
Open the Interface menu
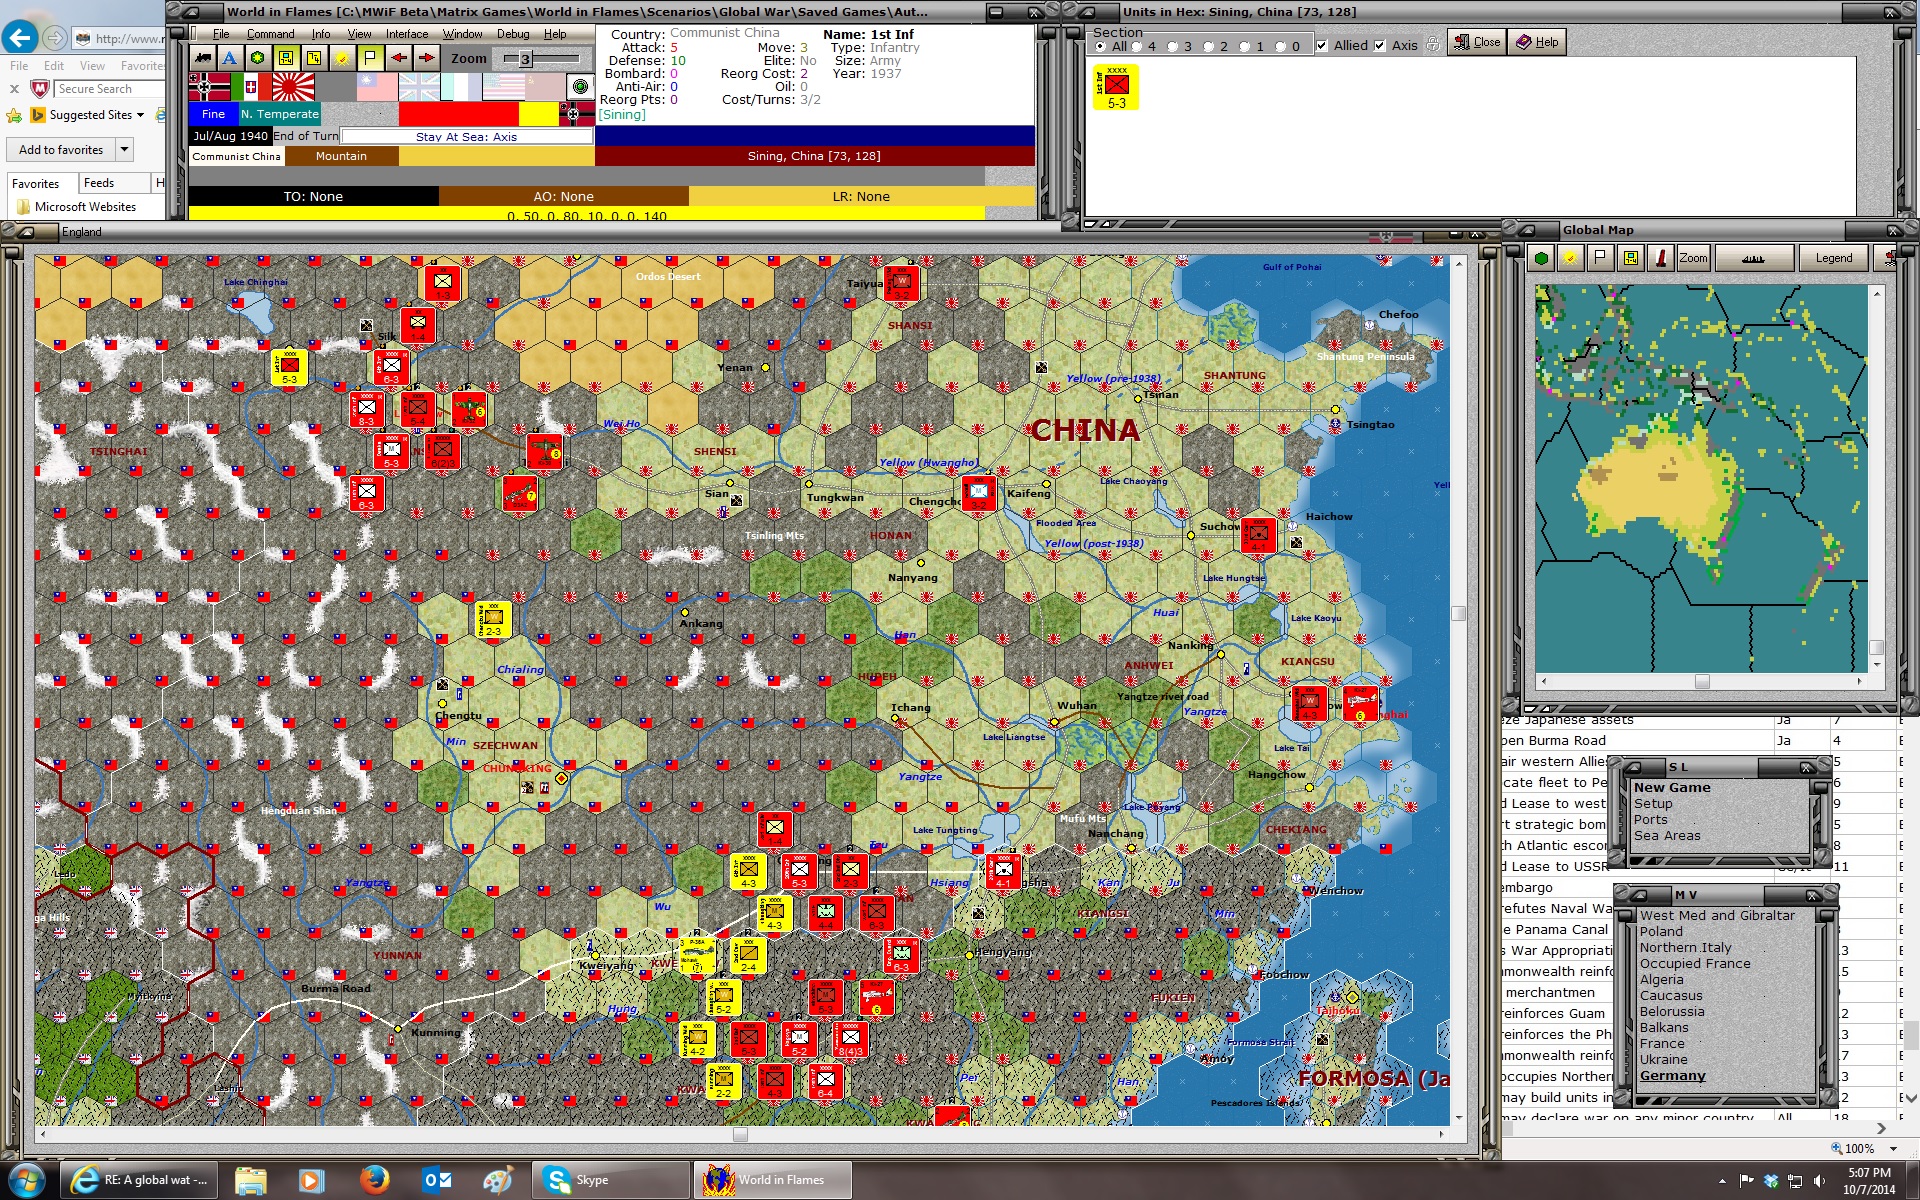(x=406, y=34)
